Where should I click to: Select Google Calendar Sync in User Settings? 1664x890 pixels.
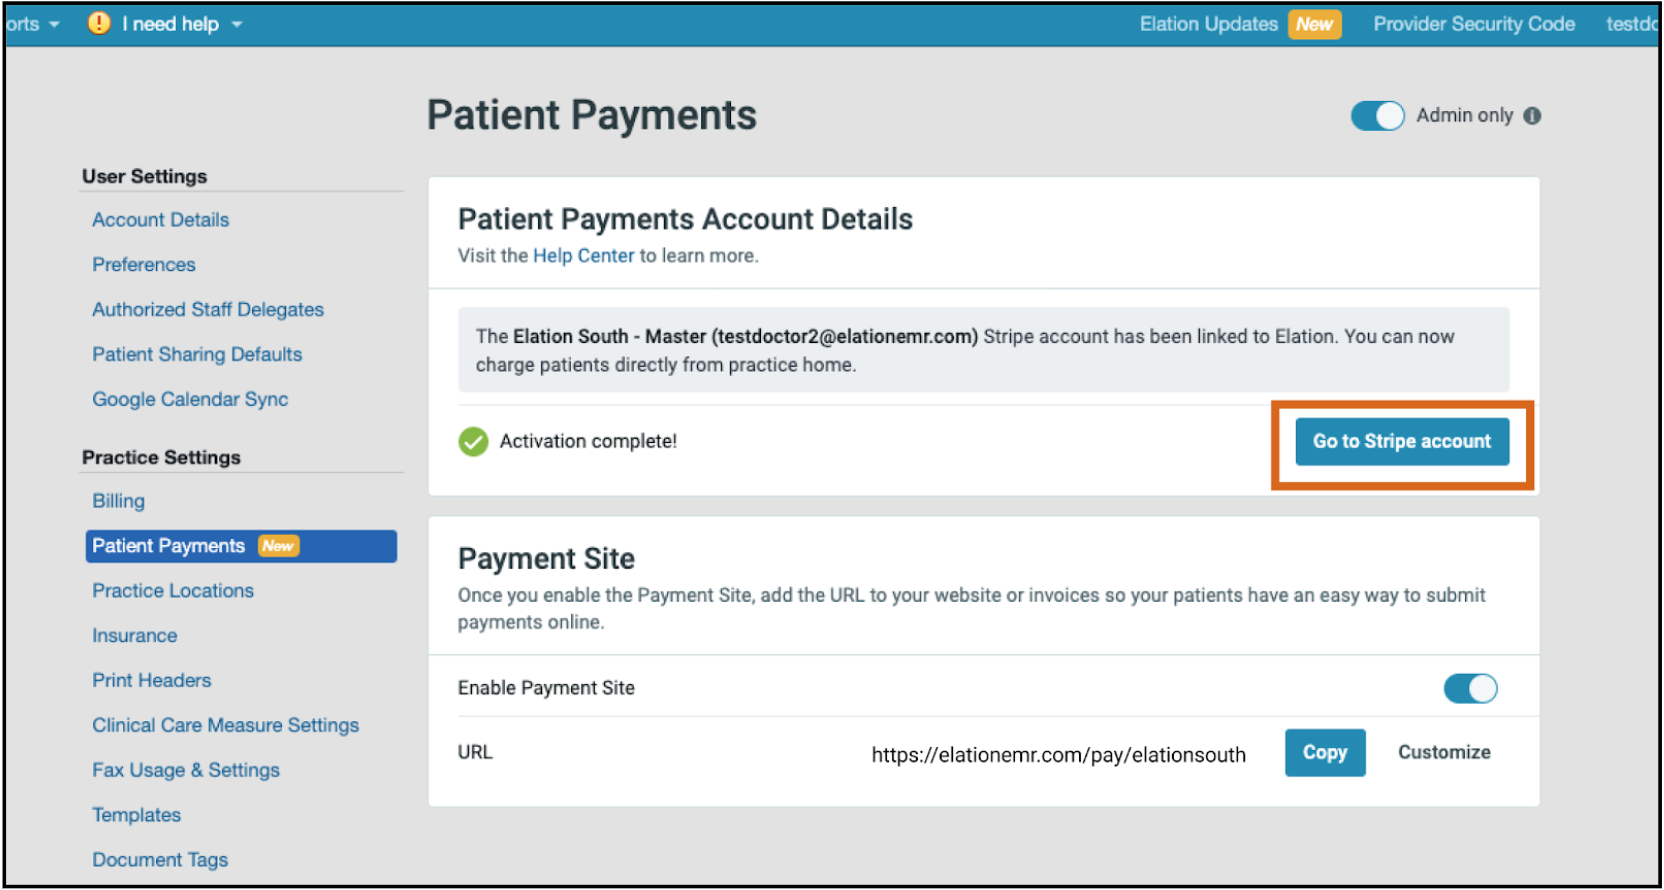tap(189, 399)
